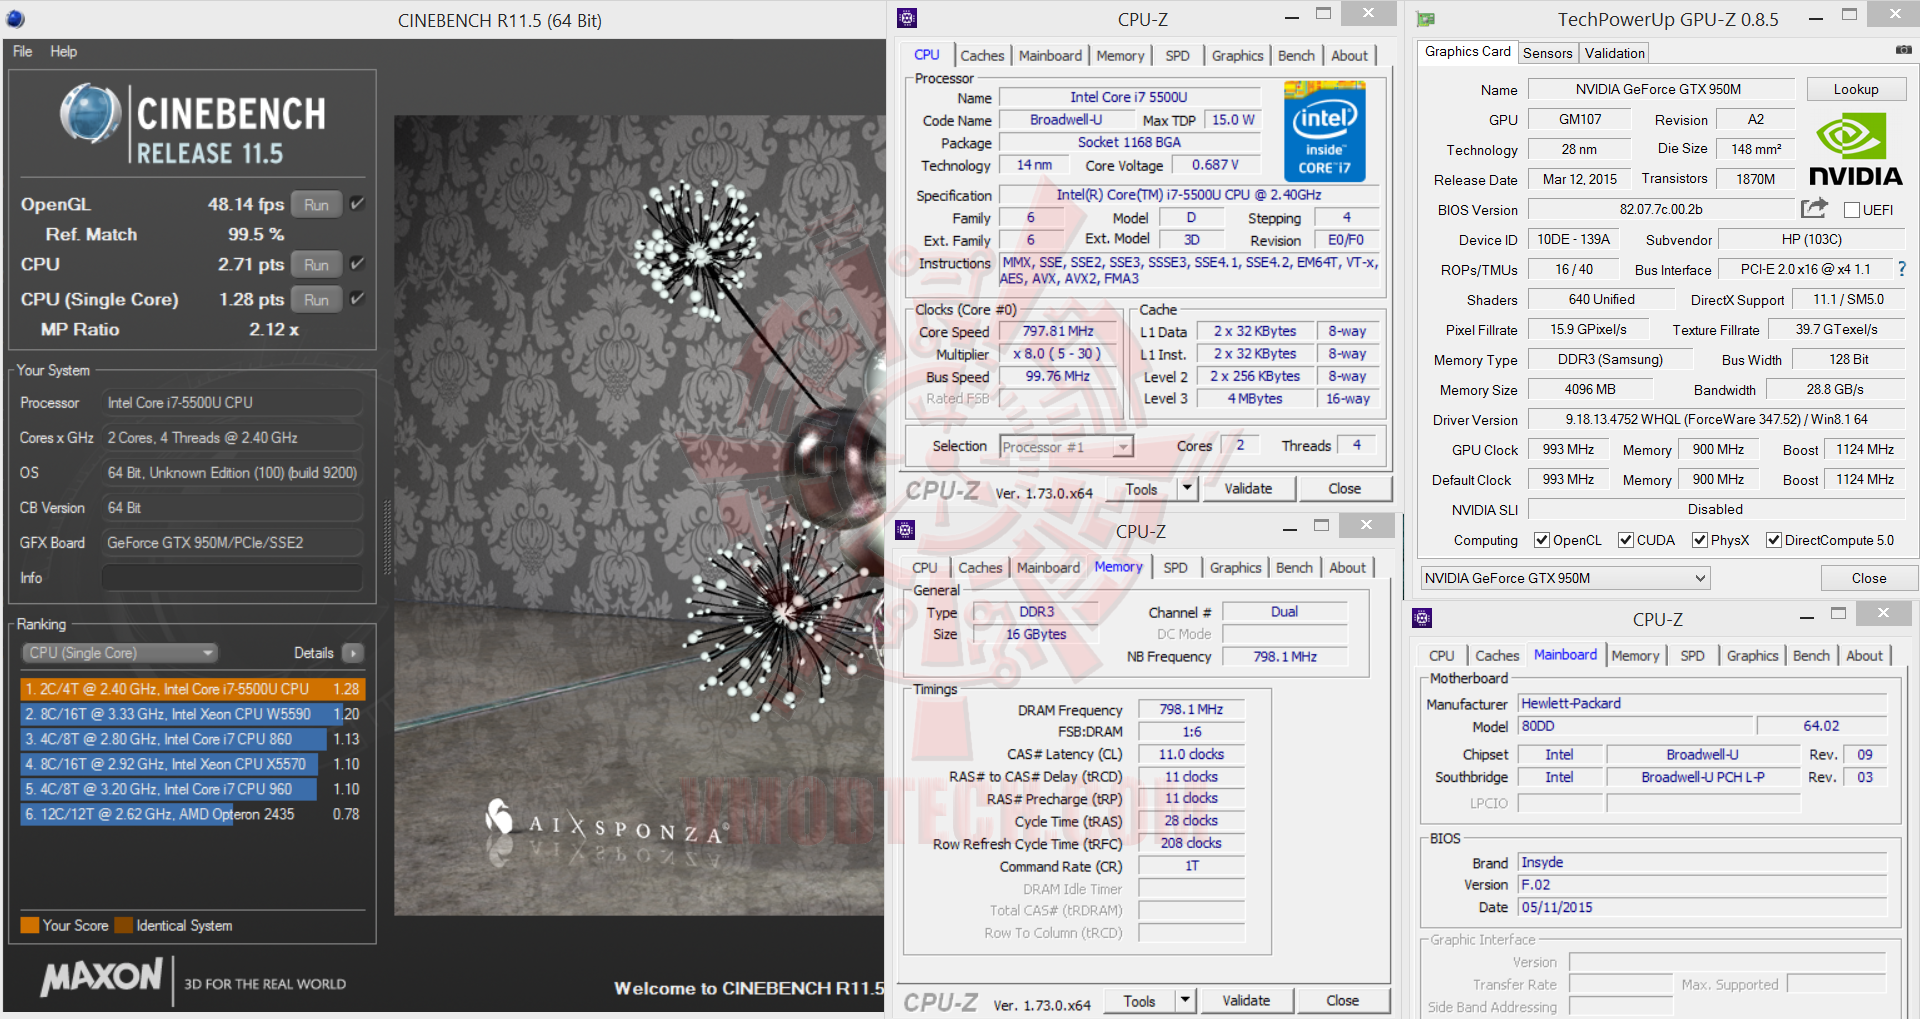
Task: Click the GFX Board value GeForce GTX 950M/PCIe/SSE2
Action: tap(232, 542)
